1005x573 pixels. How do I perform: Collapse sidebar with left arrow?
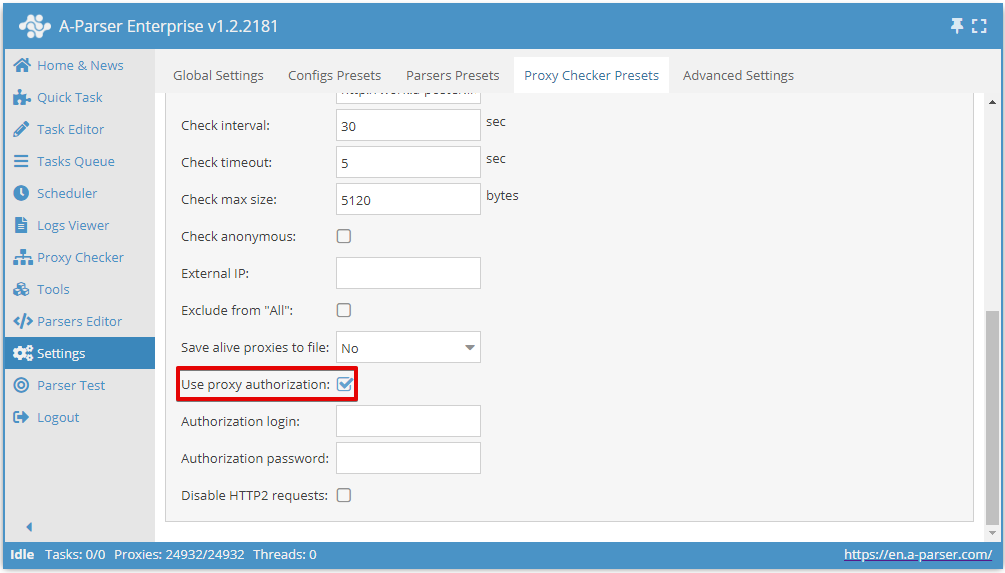(x=29, y=526)
